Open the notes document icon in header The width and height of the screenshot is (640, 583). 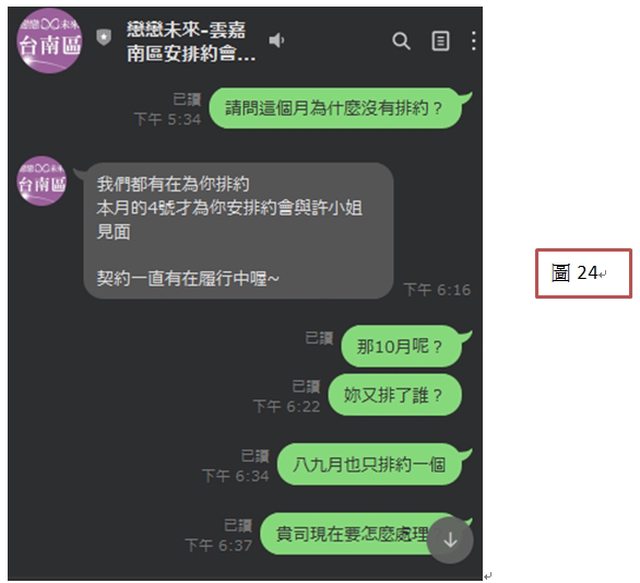(x=440, y=41)
